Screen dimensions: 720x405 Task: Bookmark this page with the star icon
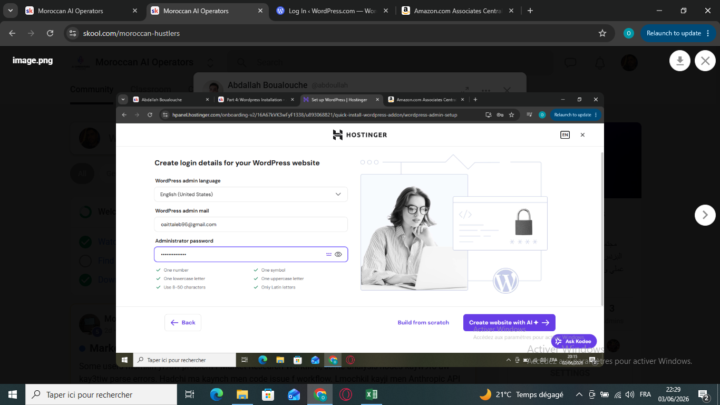[602, 33]
